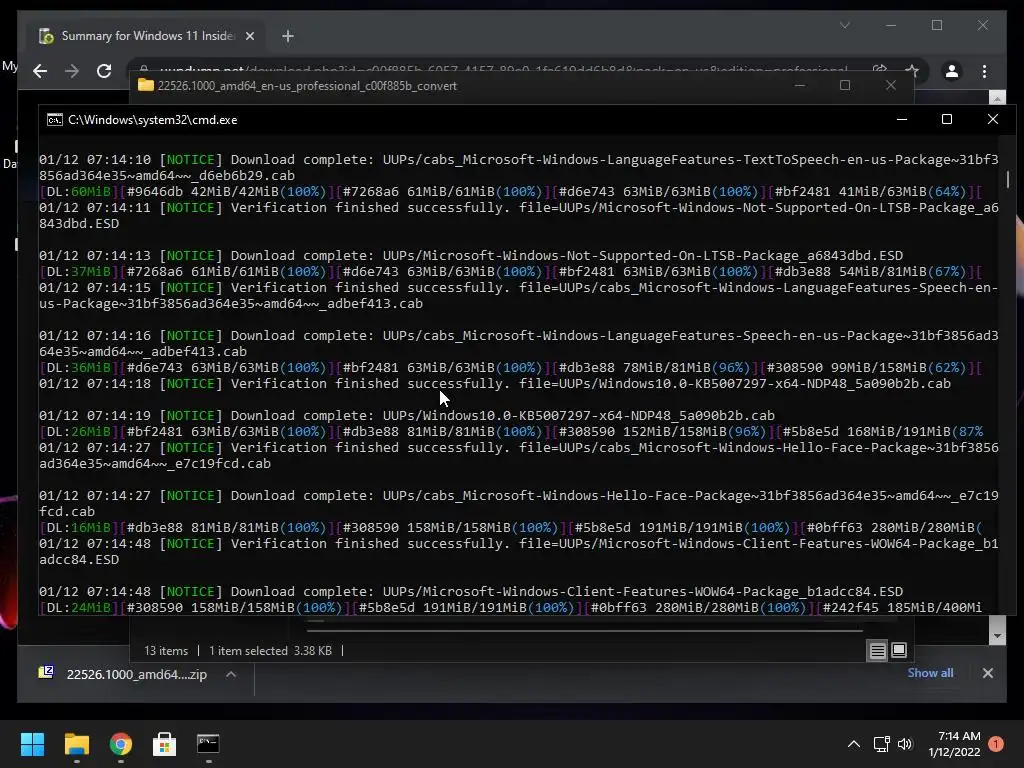Maximize the cmd.exe window
Viewport: 1024px width, 768px height.
click(x=947, y=120)
